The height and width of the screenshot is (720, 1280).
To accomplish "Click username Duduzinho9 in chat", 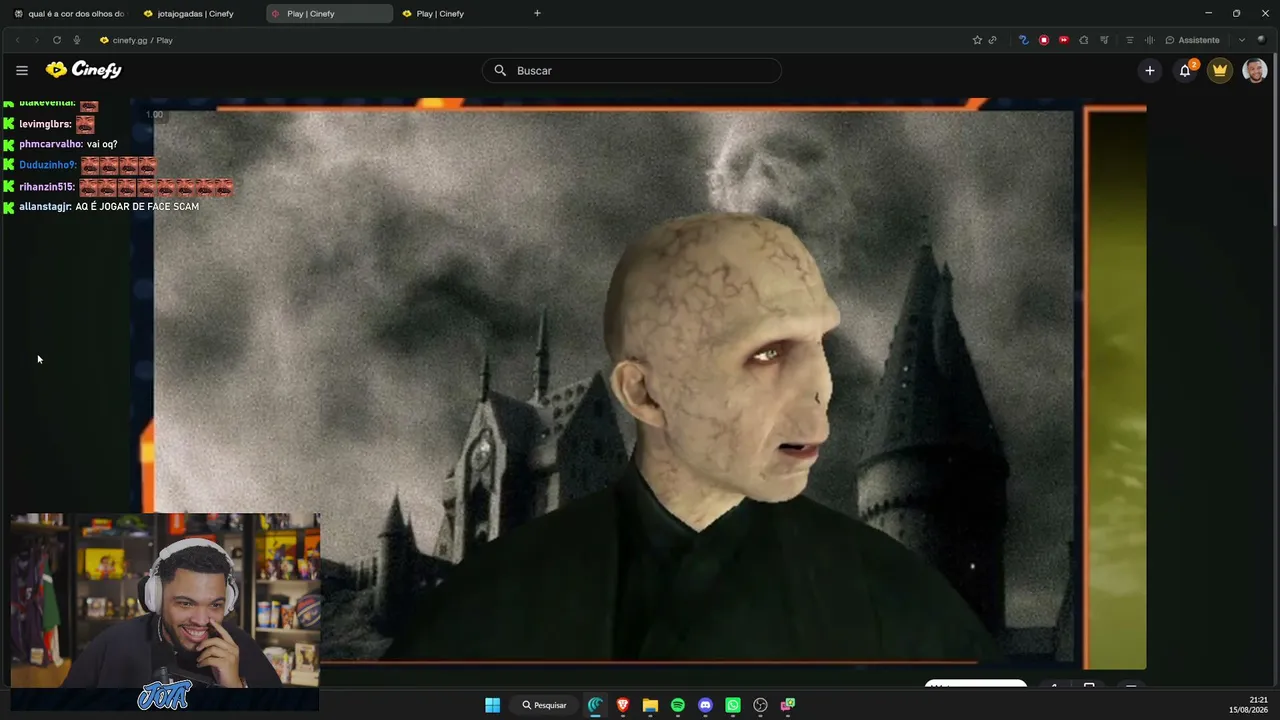I will point(48,165).
